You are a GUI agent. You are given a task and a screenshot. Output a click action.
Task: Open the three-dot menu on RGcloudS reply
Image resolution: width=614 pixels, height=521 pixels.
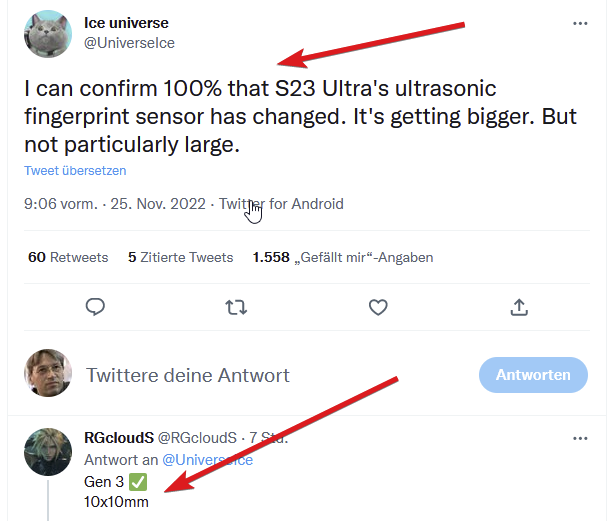click(x=580, y=438)
